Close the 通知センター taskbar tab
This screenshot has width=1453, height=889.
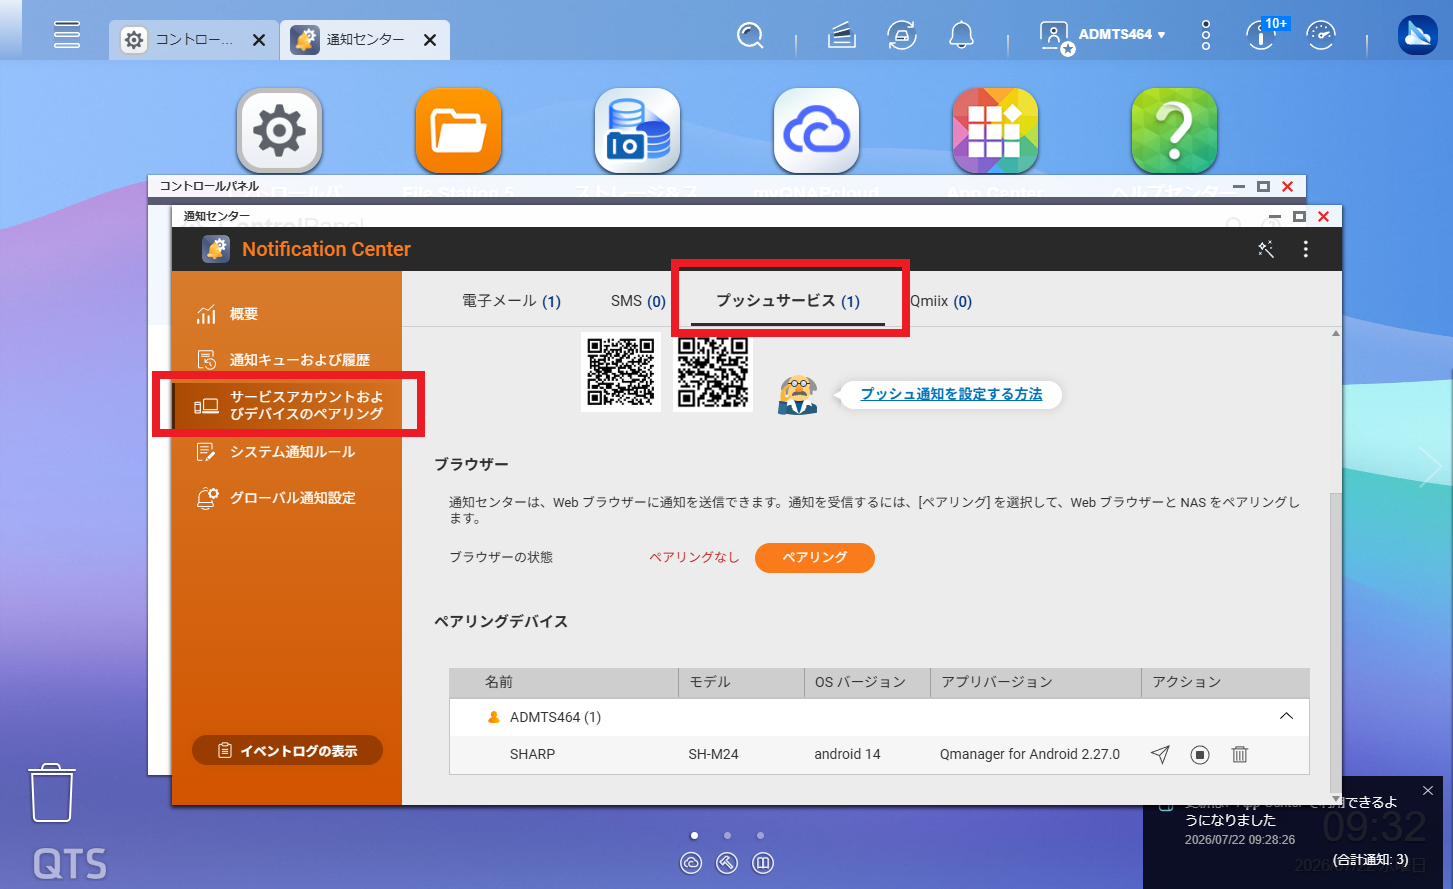click(430, 40)
